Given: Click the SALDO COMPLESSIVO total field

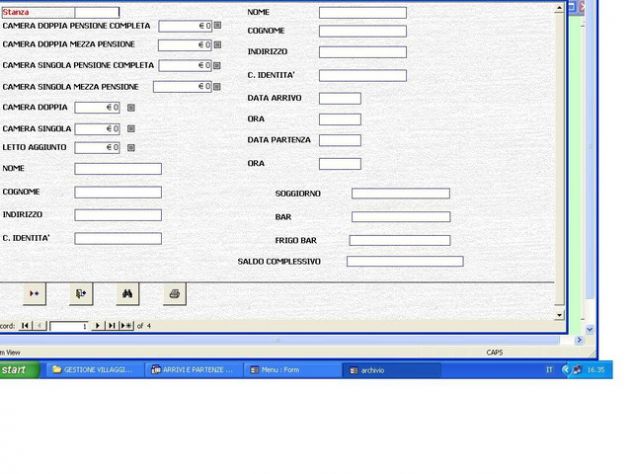Looking at the screenshot, I should pyautogui.click(x=405, y=262).
